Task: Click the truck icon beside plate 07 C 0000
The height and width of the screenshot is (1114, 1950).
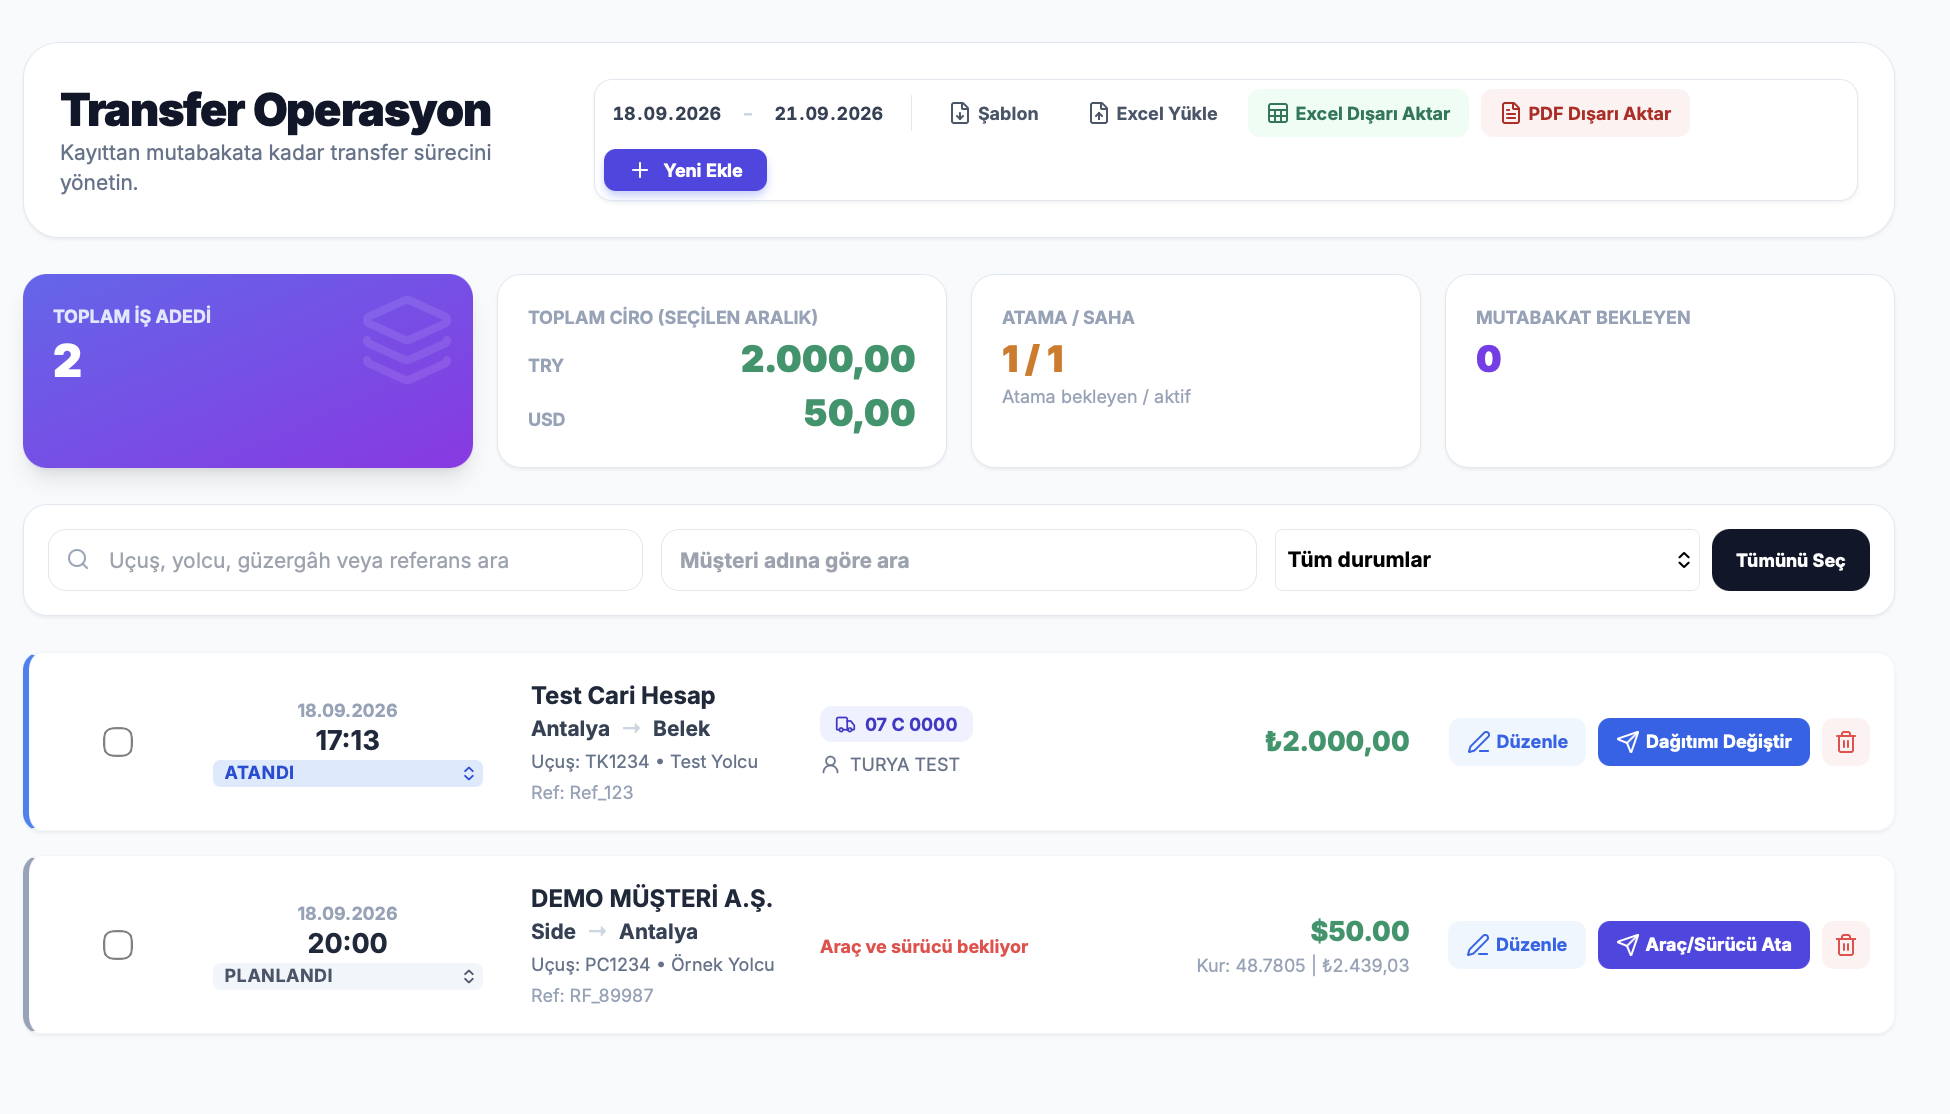Action: [845, 724]
